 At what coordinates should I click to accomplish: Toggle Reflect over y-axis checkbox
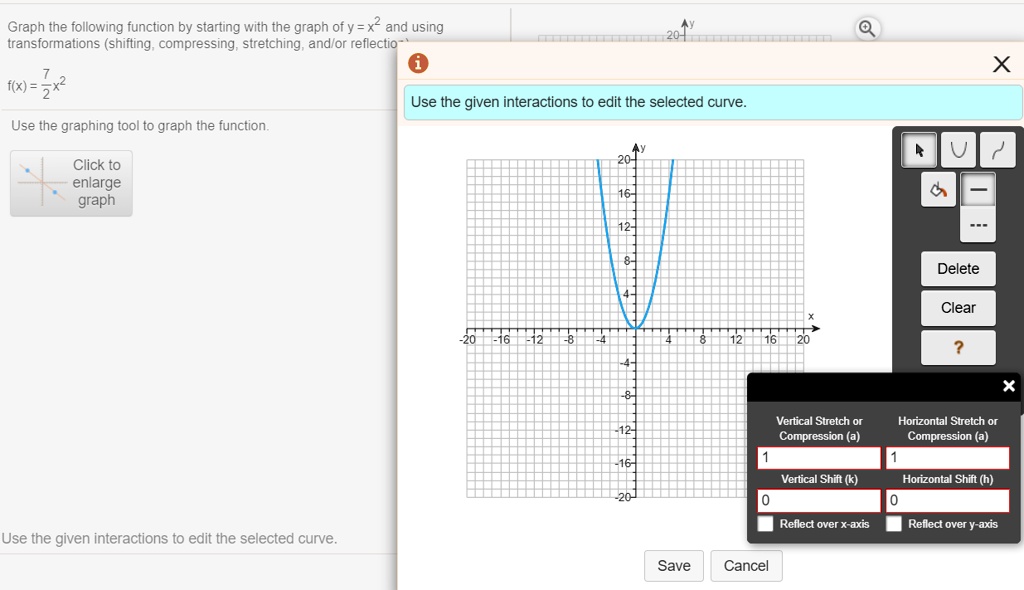coord(894,523)
